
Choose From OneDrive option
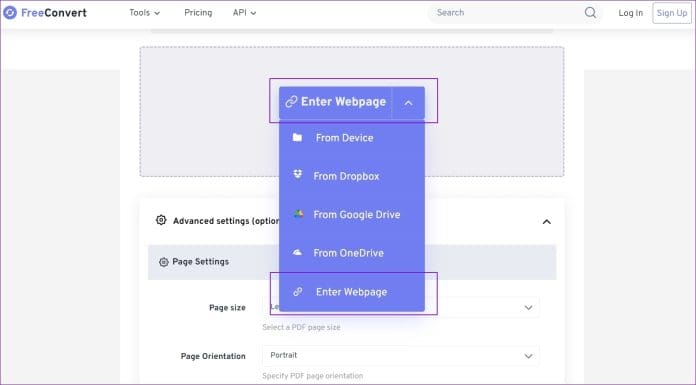point(352,253)
